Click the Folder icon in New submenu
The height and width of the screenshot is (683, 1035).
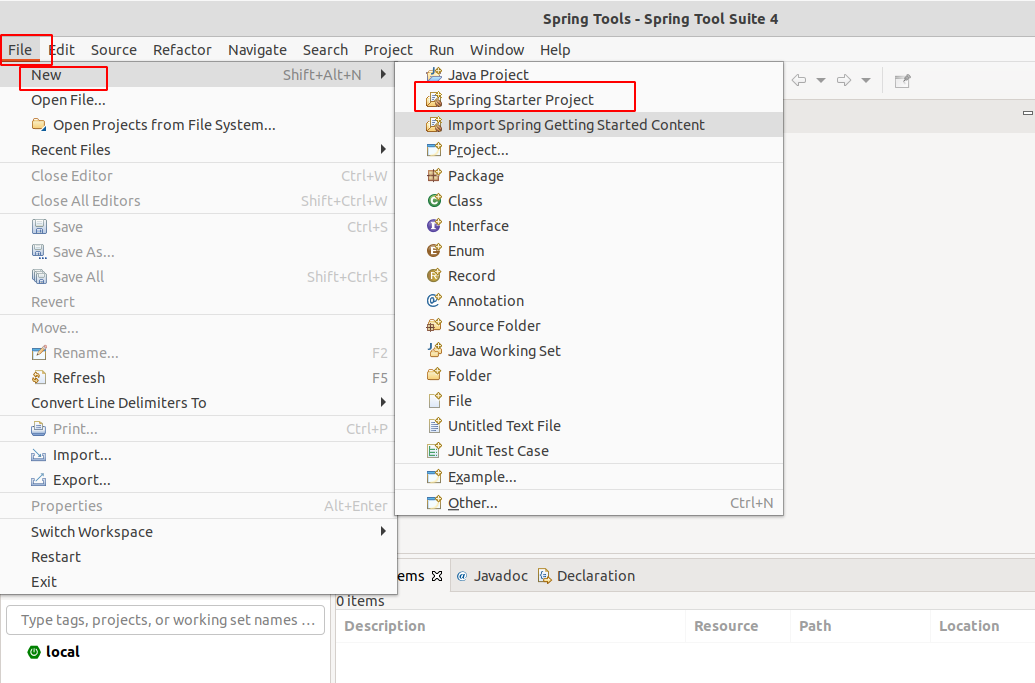(434, 375)
